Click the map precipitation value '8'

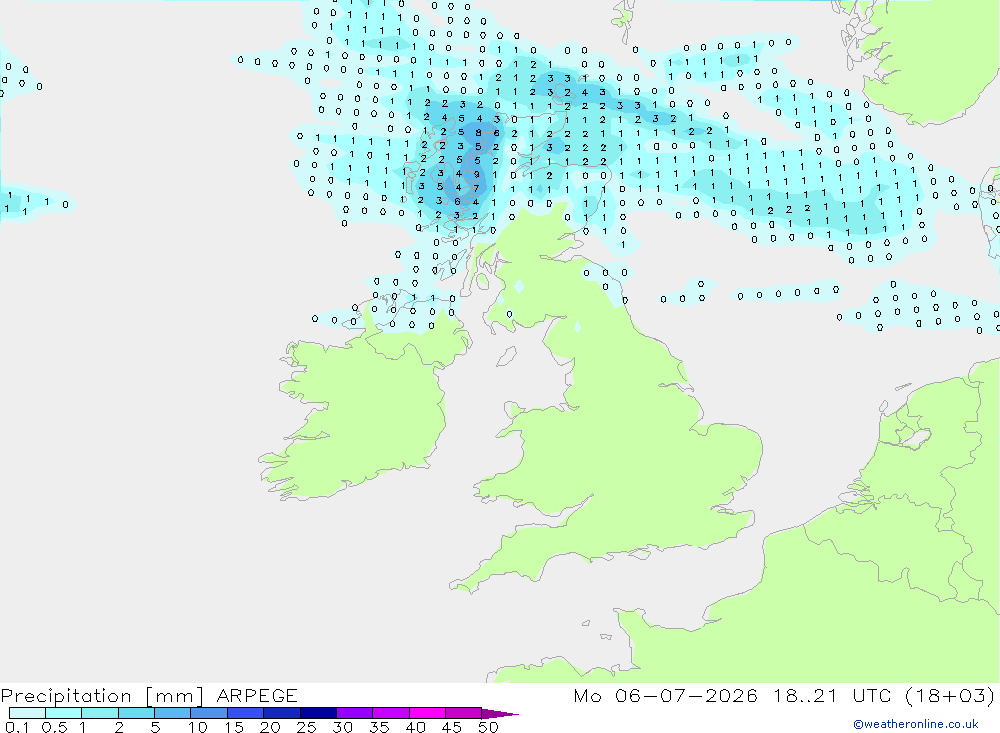[x=478, y=133]
